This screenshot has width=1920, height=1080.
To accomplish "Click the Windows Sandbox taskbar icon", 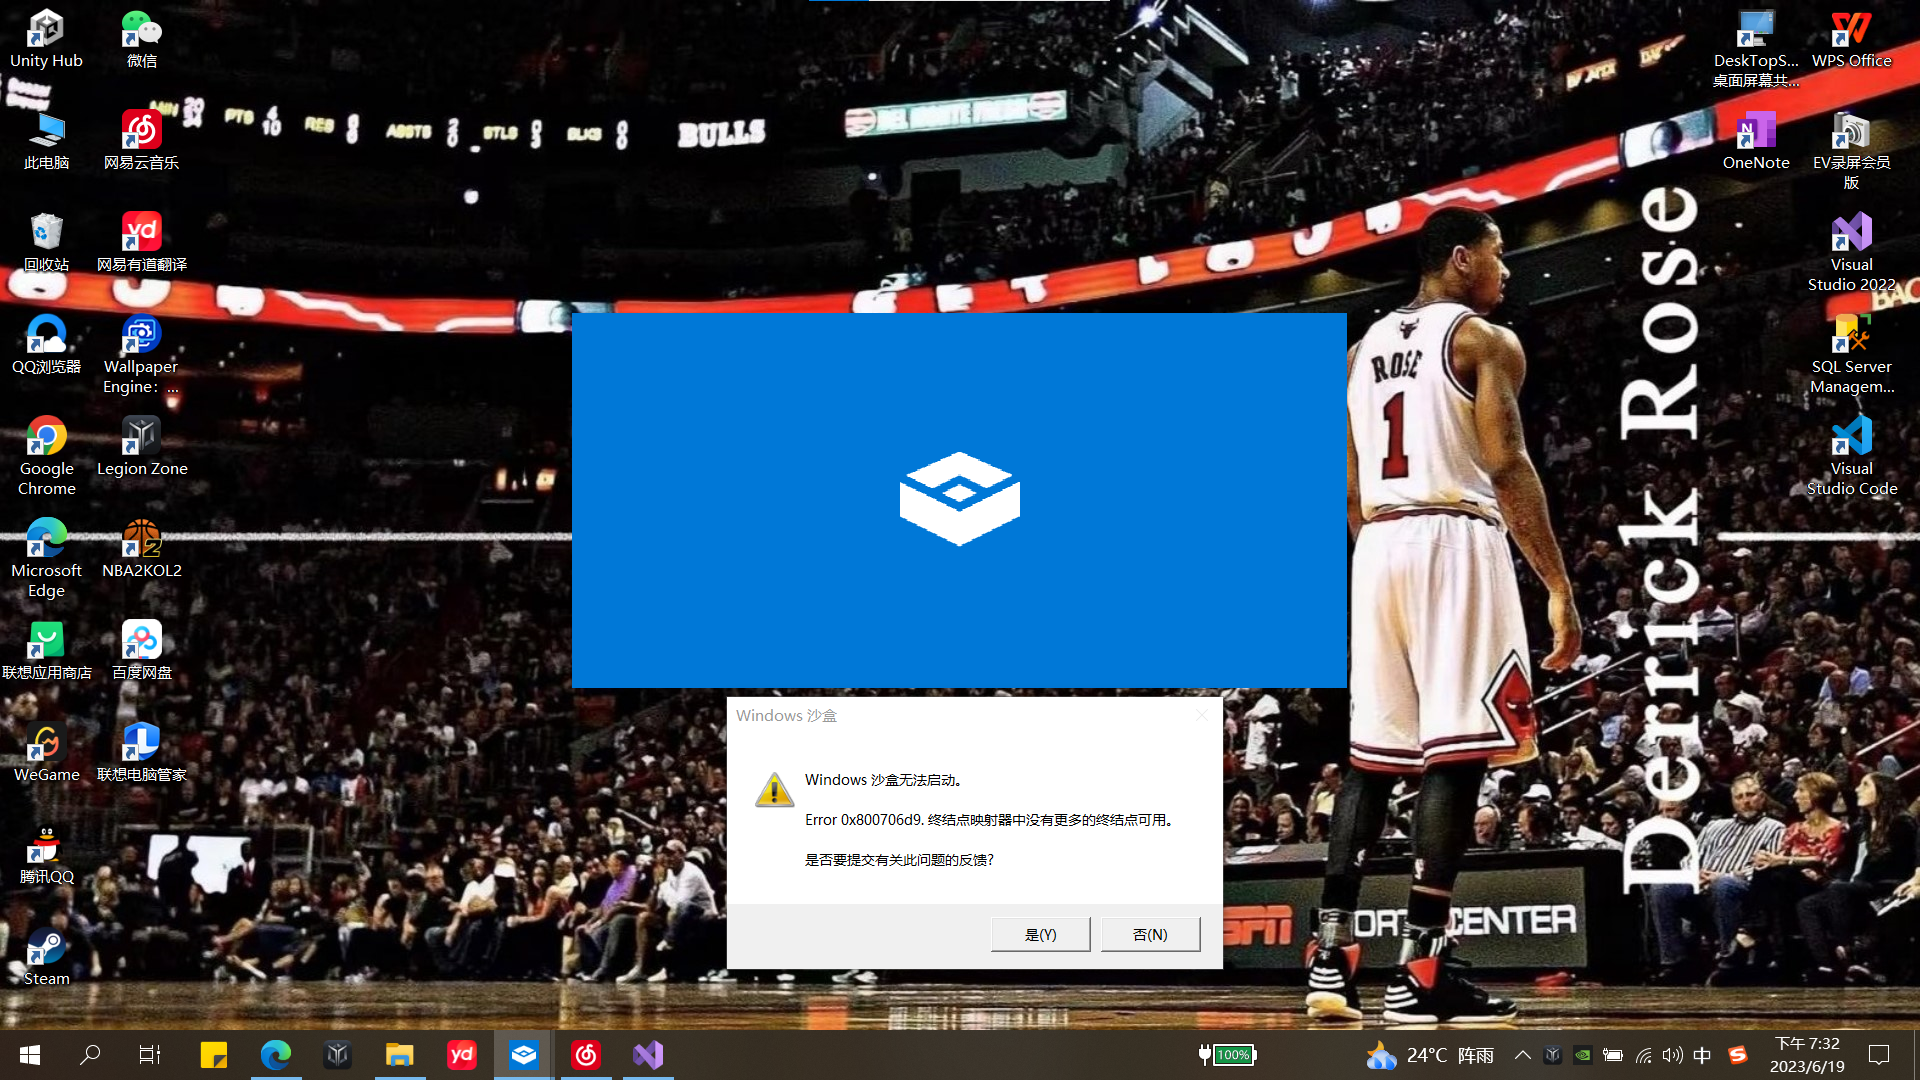I will [x=524, y=1054].
